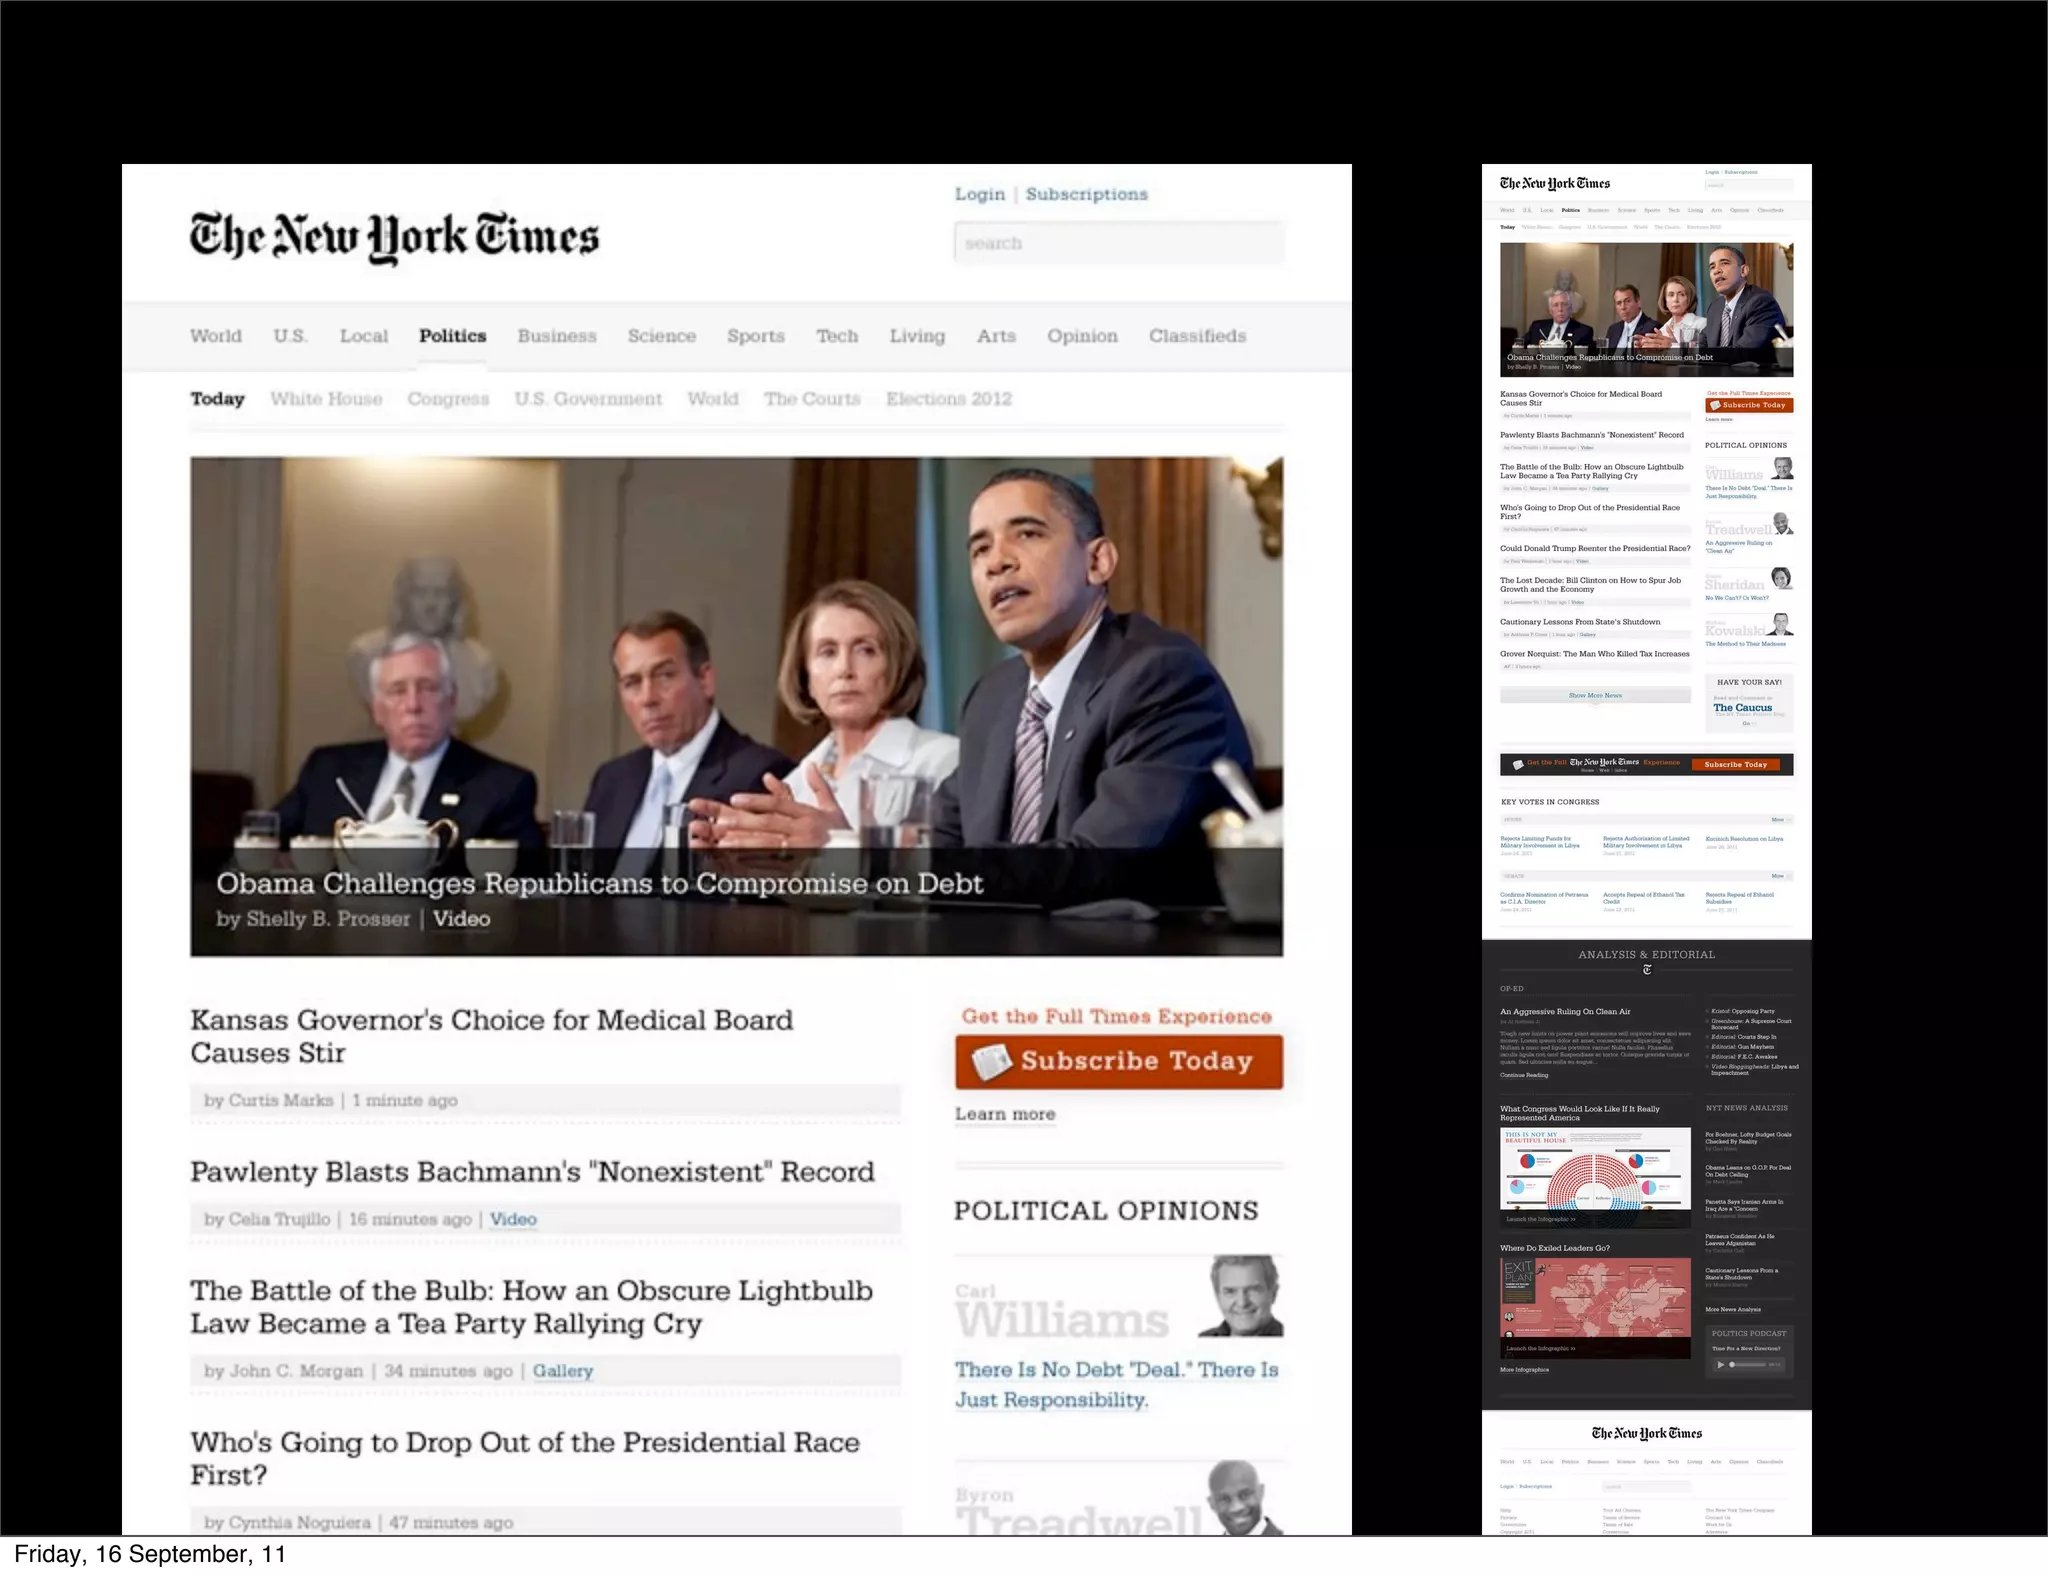The height and width of the screenshot is (1576, 2048).
Task: Click the Login link
Action: 979,194
